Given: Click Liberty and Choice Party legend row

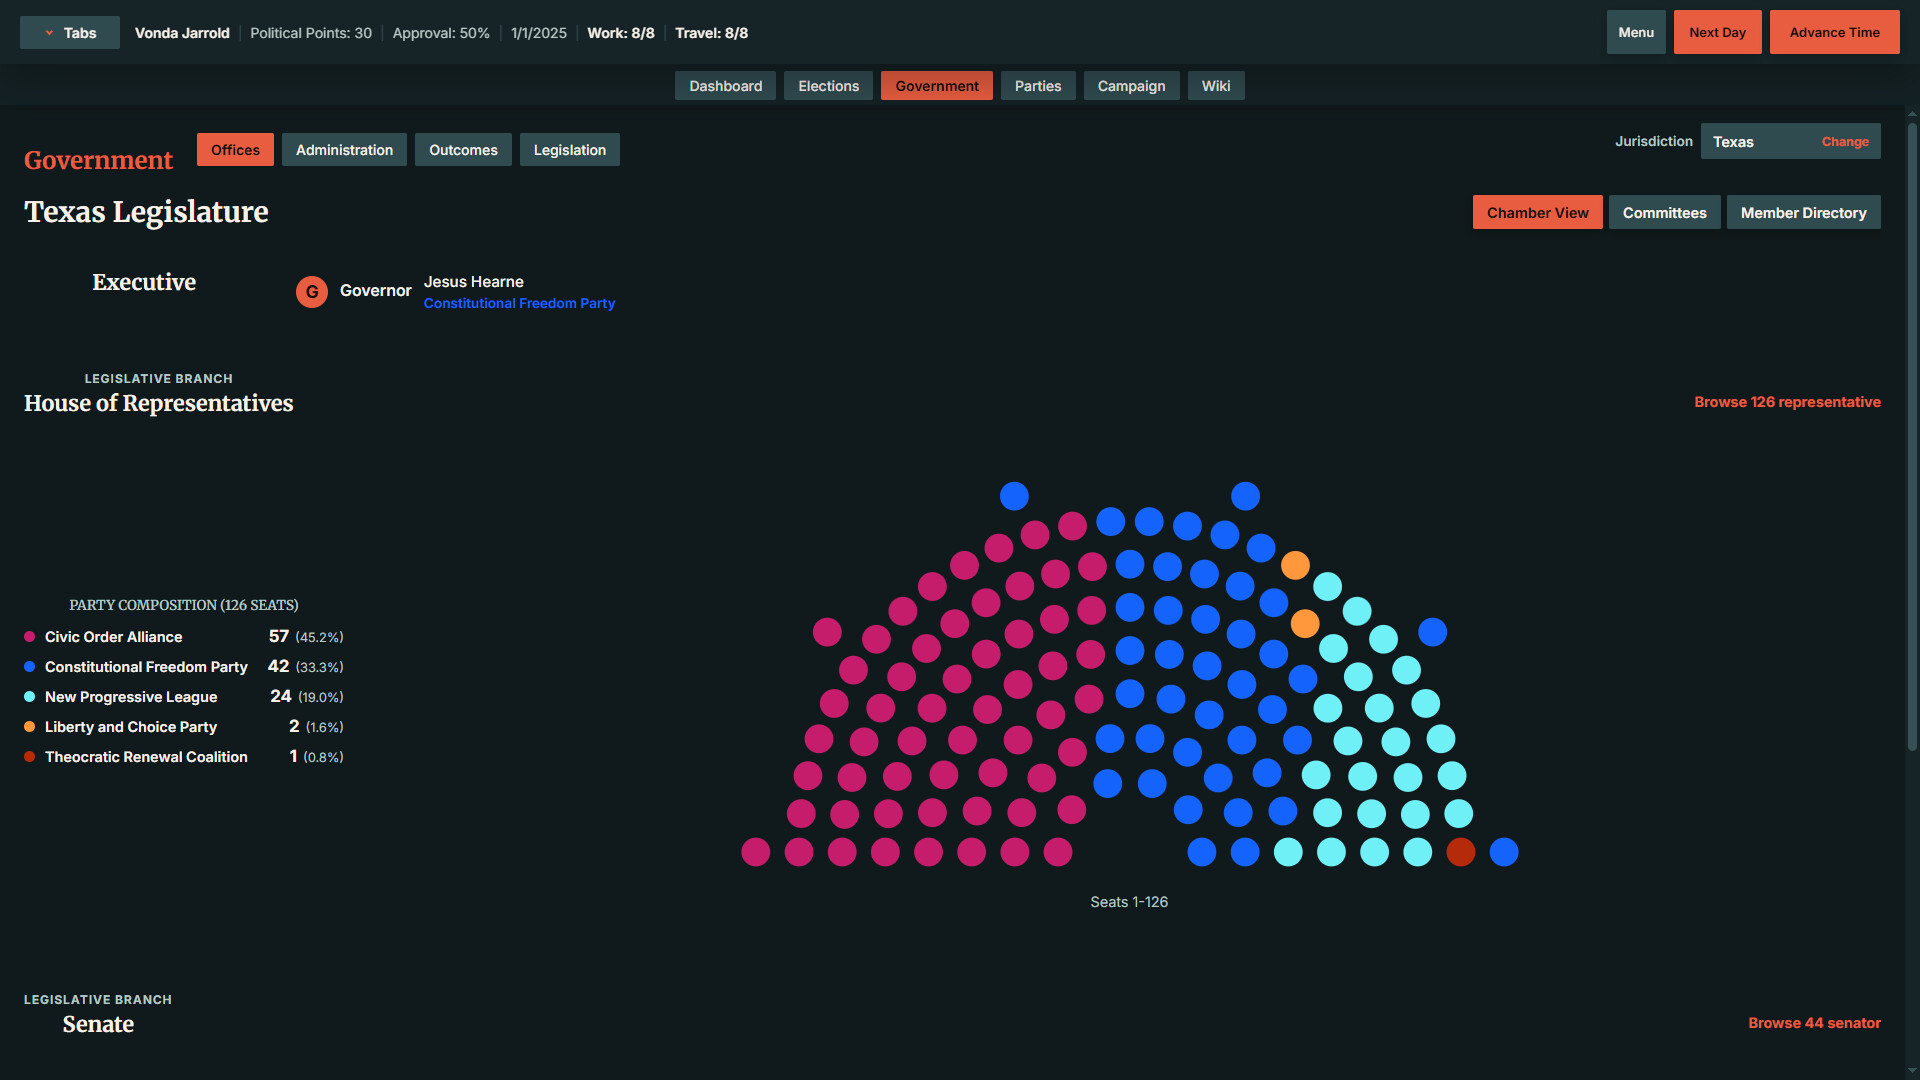Looking at the screenshot, I should coord(184,727).
